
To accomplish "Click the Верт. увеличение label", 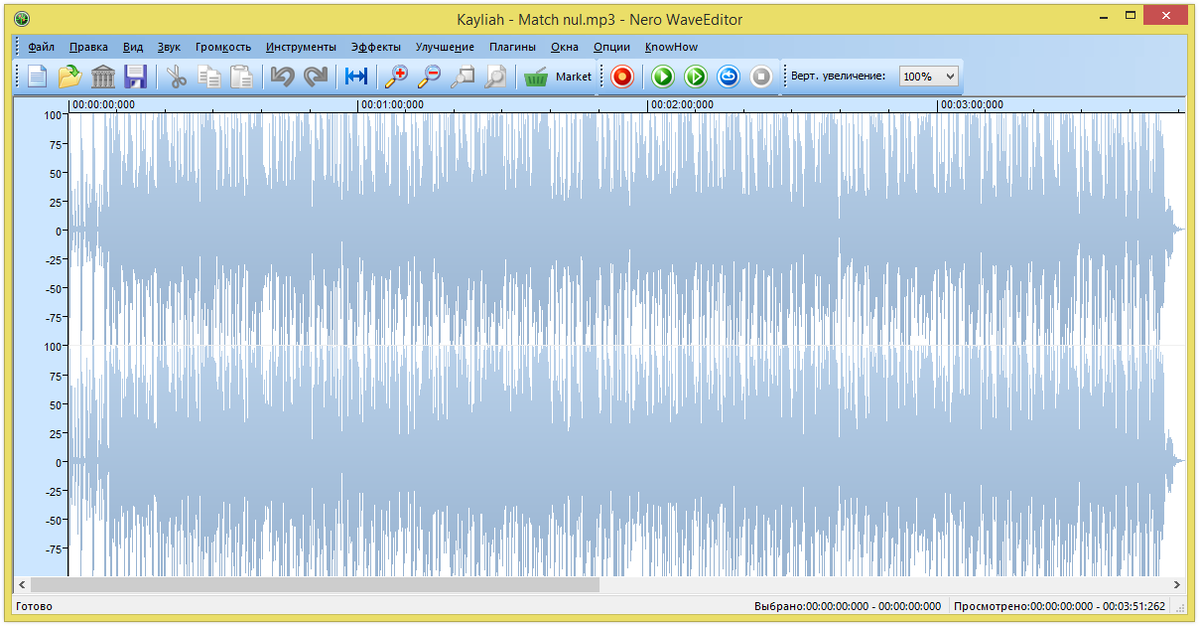I will pyautogui.click(x=838, y=76).
